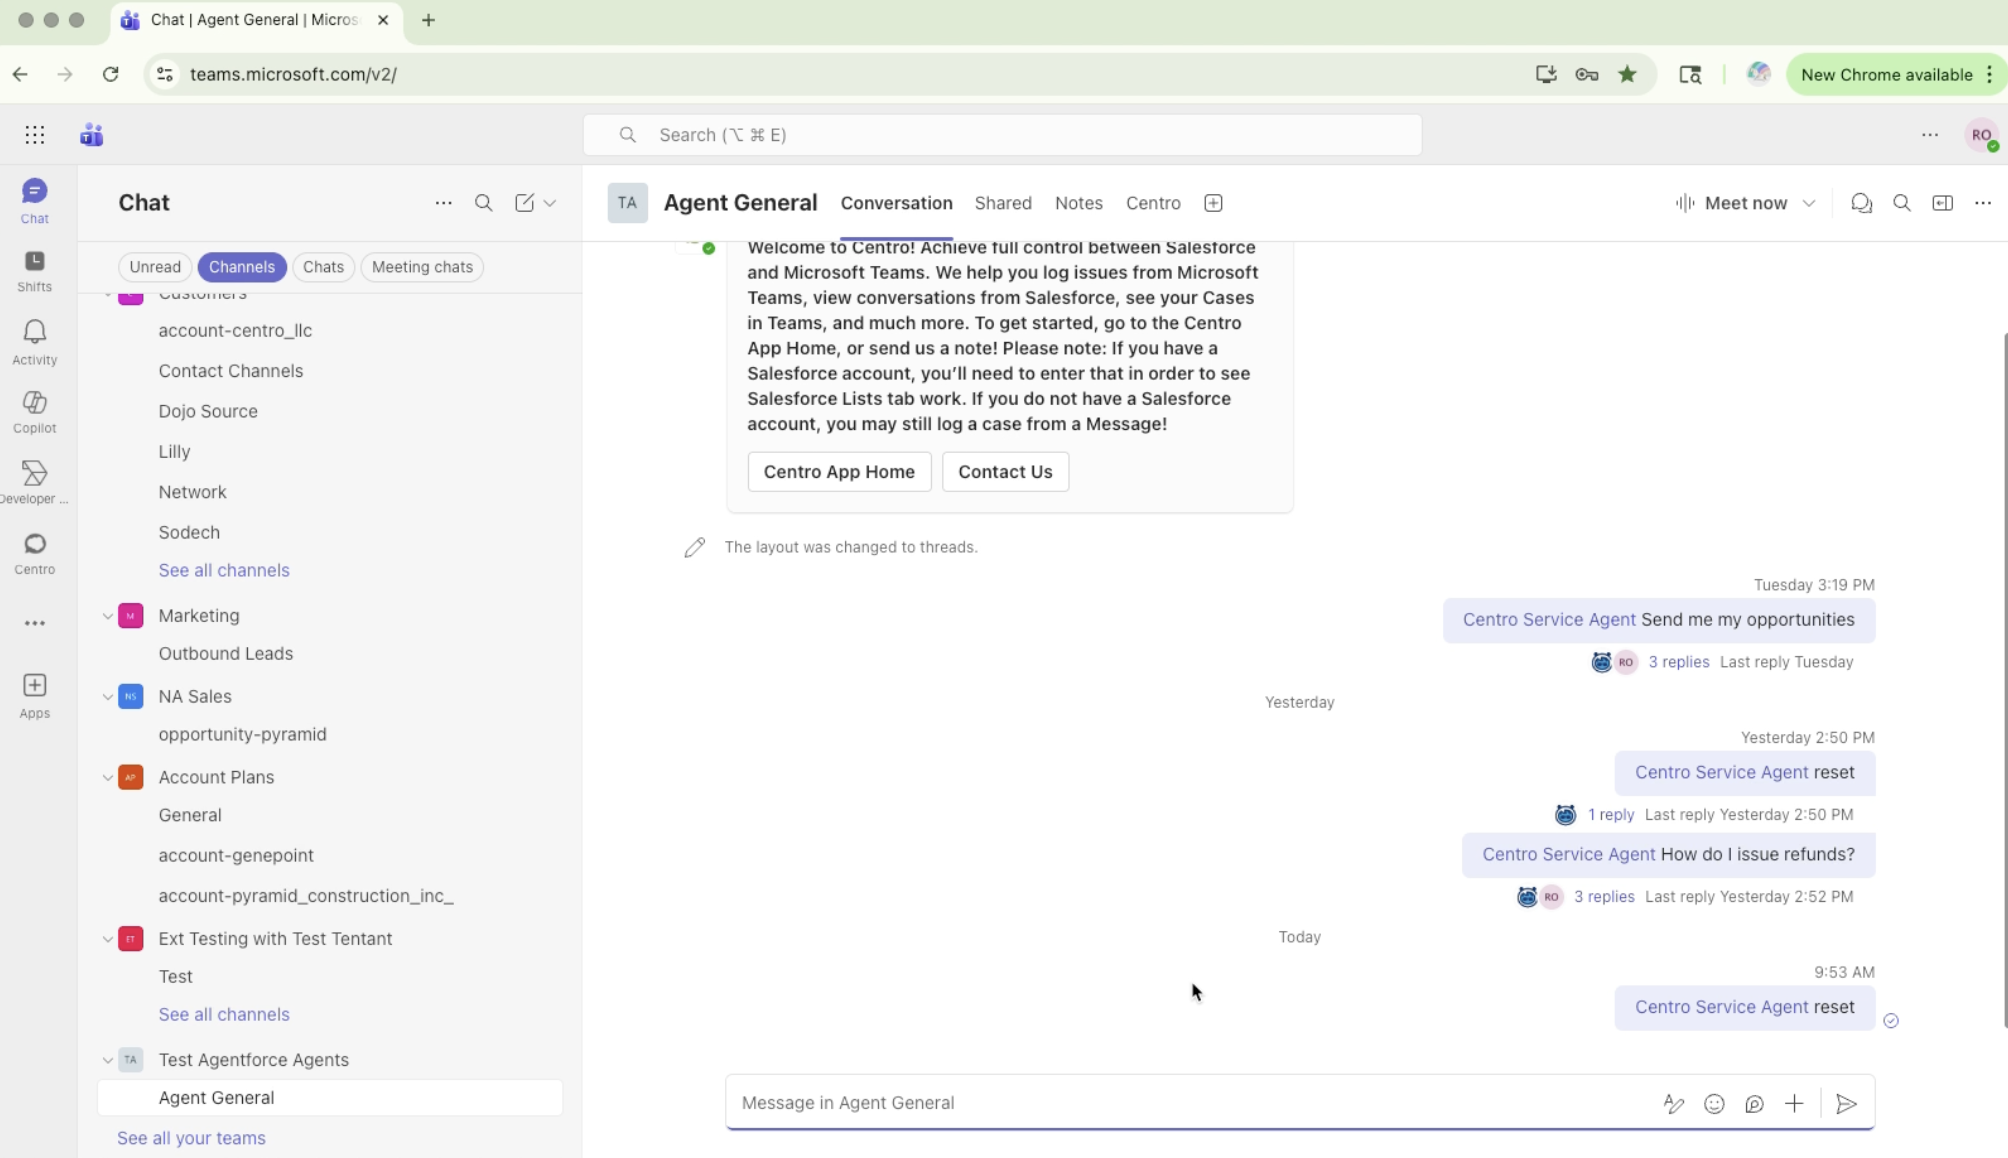Open the RO profile account menu

pyautogui.click(x=1981, y=135)
